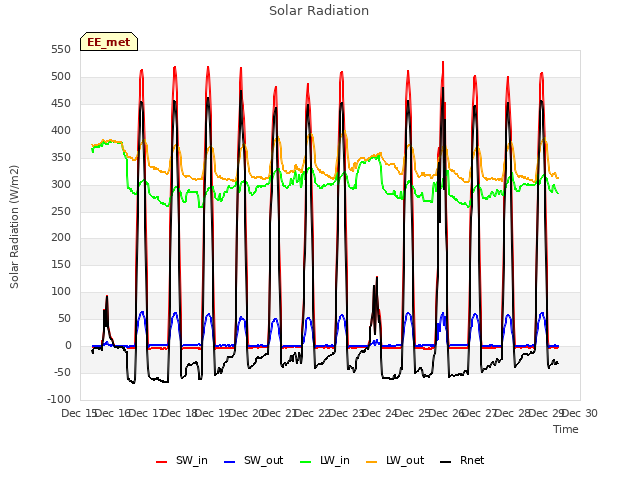Screen dimensions: 640x480
Task: Click the Dec 30 x-axis date label
Action: (580, 413)
